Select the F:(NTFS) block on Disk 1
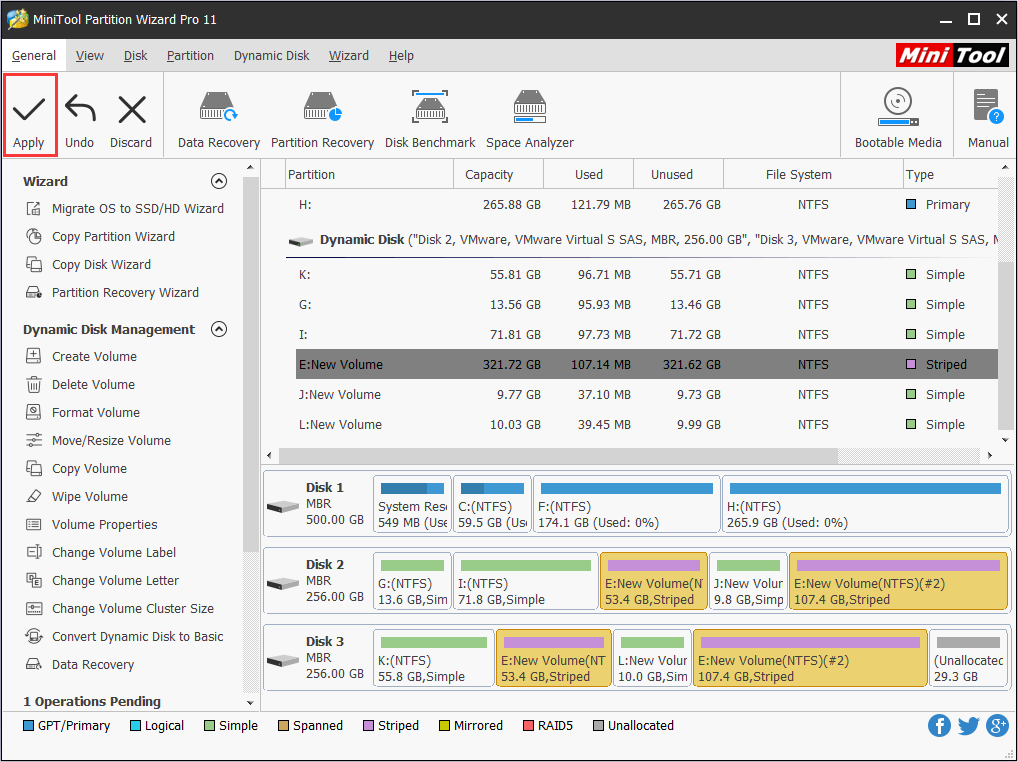Viewport: 1018px width, 762px height. [627, 504]
